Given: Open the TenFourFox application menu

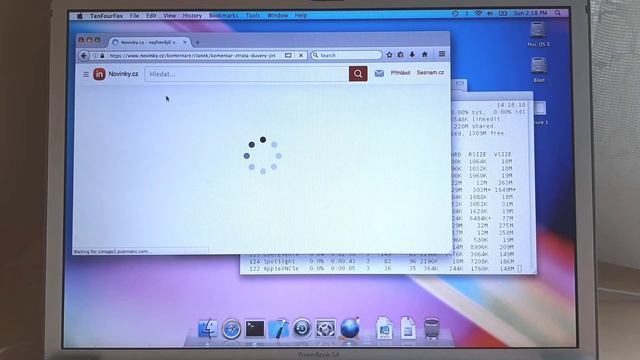Looking at the screenshot, I should (107, 16).
